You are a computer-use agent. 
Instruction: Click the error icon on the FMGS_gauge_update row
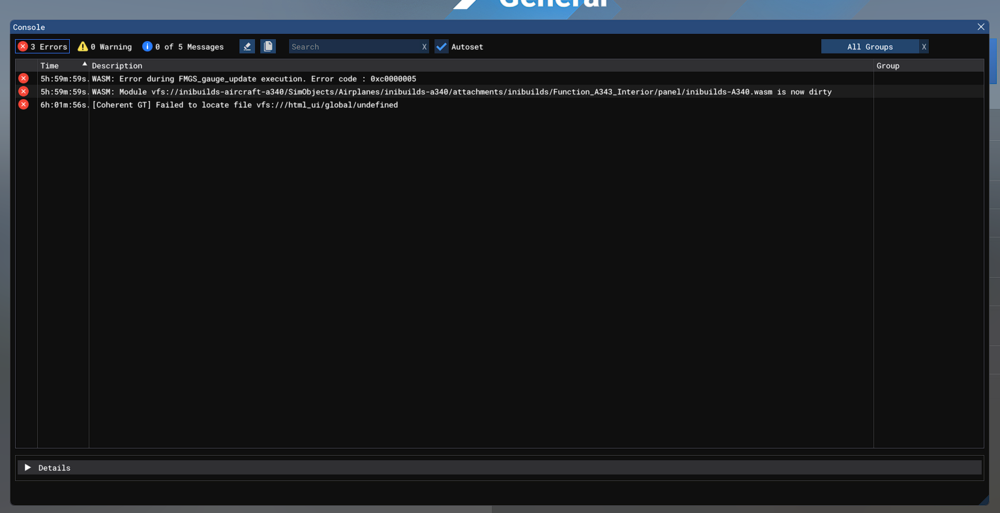tap(23, 79)
